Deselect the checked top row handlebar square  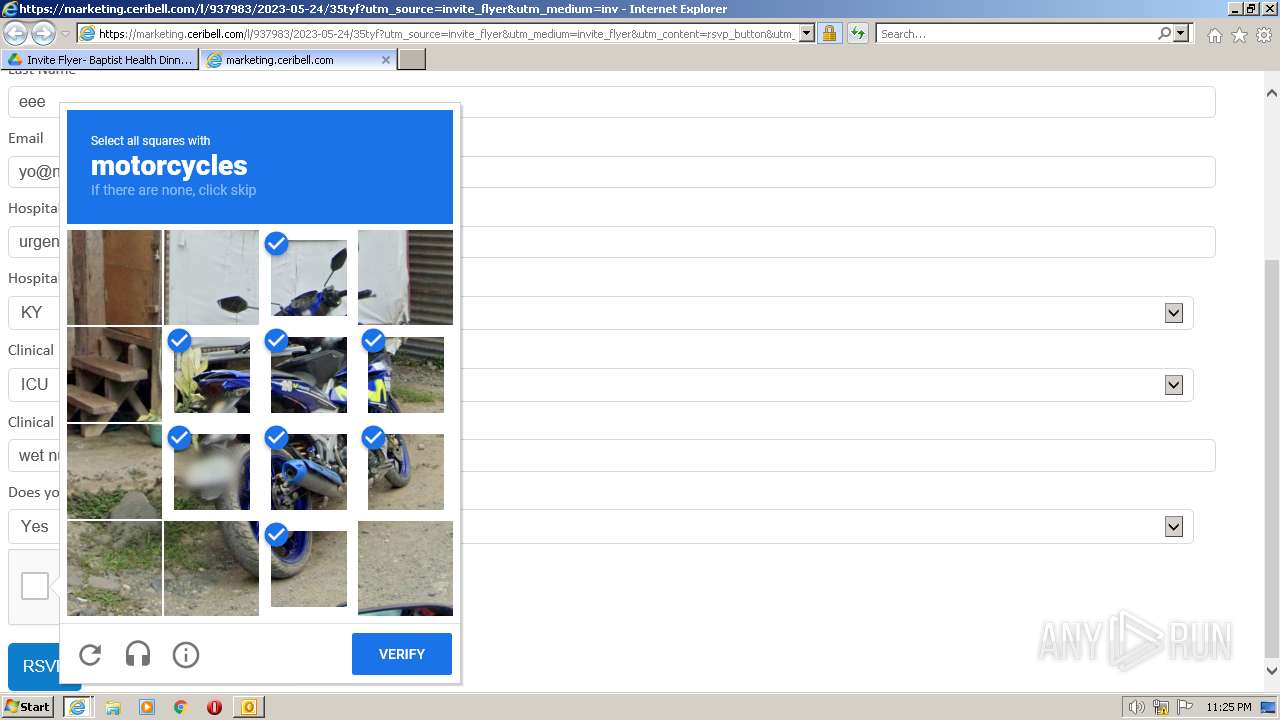coord(308,277)
